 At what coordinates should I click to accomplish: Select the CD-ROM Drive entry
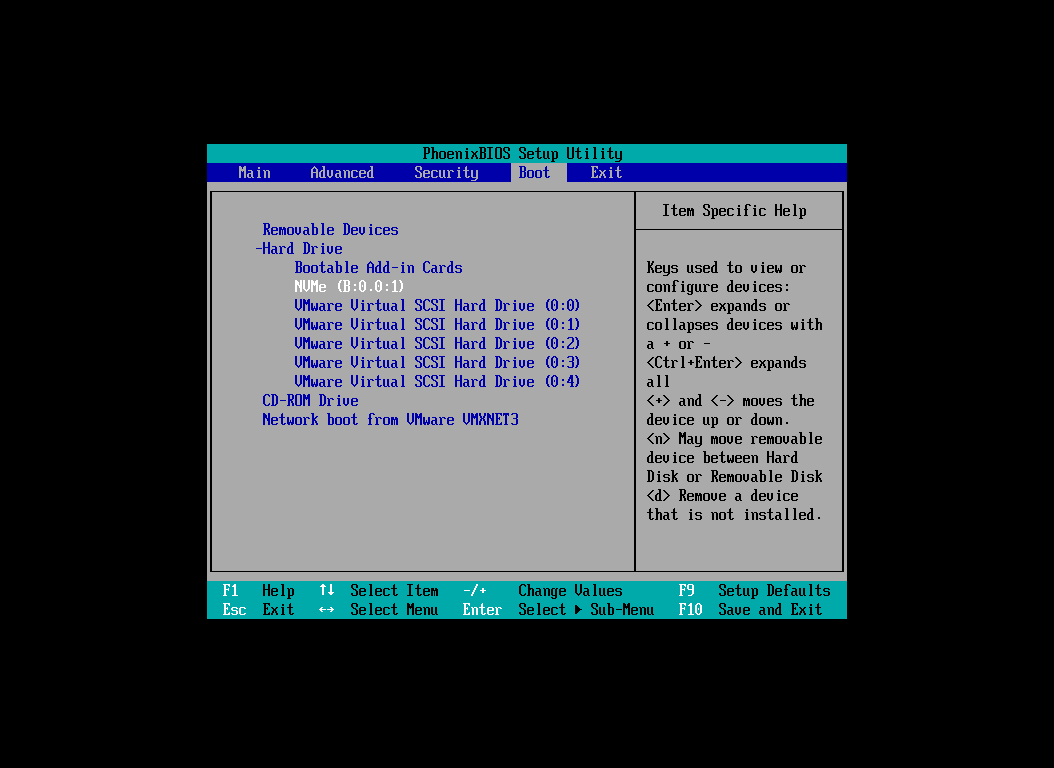(x=311, y=400)
